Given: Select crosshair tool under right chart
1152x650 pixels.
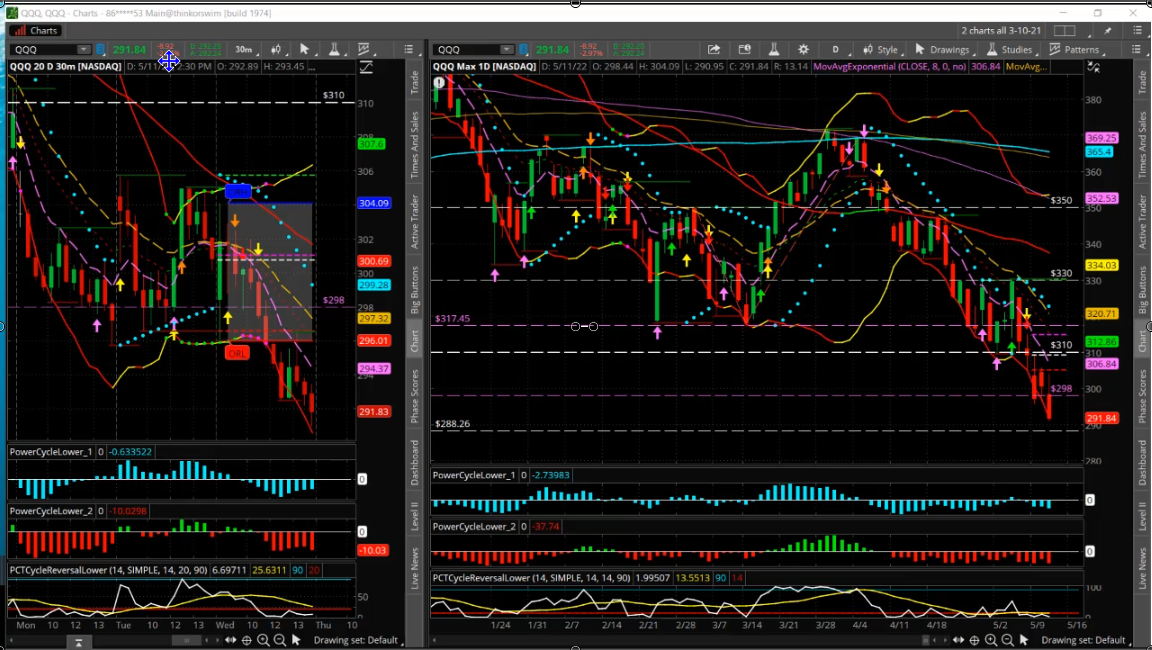Looking at the screenshot, I should pyautogui.click(x=975, y=640).
